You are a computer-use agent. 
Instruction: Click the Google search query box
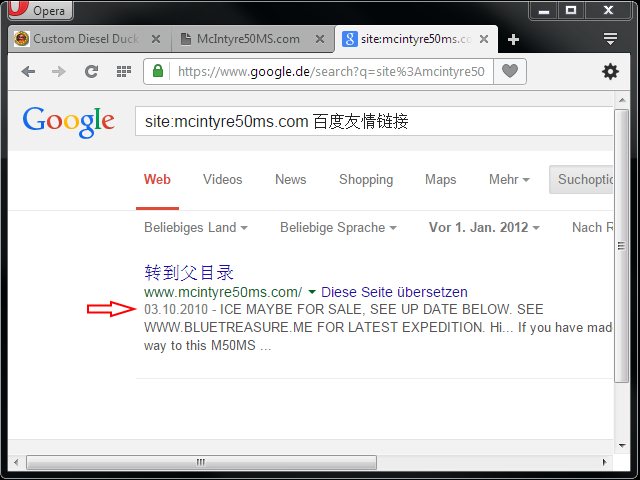[374, 121]
